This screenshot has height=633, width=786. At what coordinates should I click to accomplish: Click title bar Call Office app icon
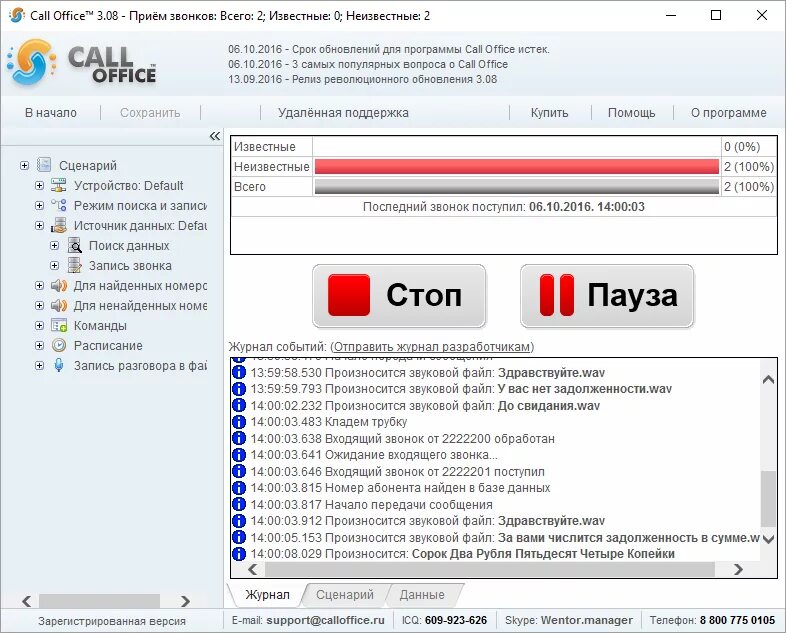[x=17, y=15]
